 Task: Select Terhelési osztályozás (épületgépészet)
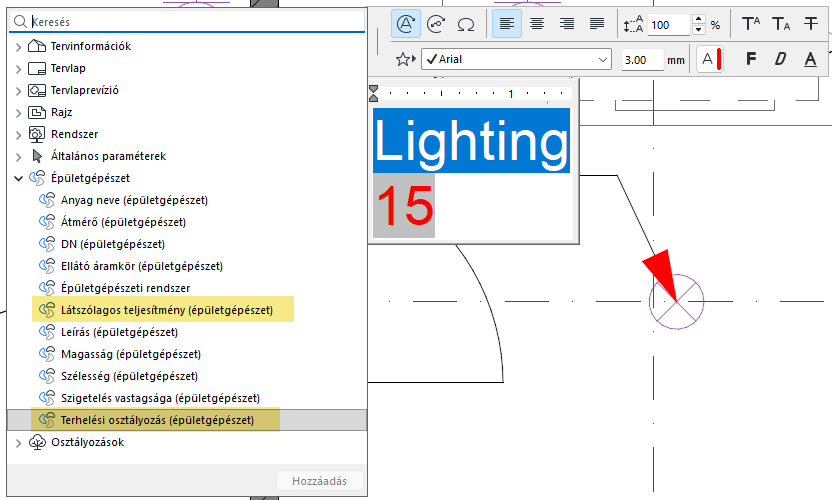coord(157,420)
